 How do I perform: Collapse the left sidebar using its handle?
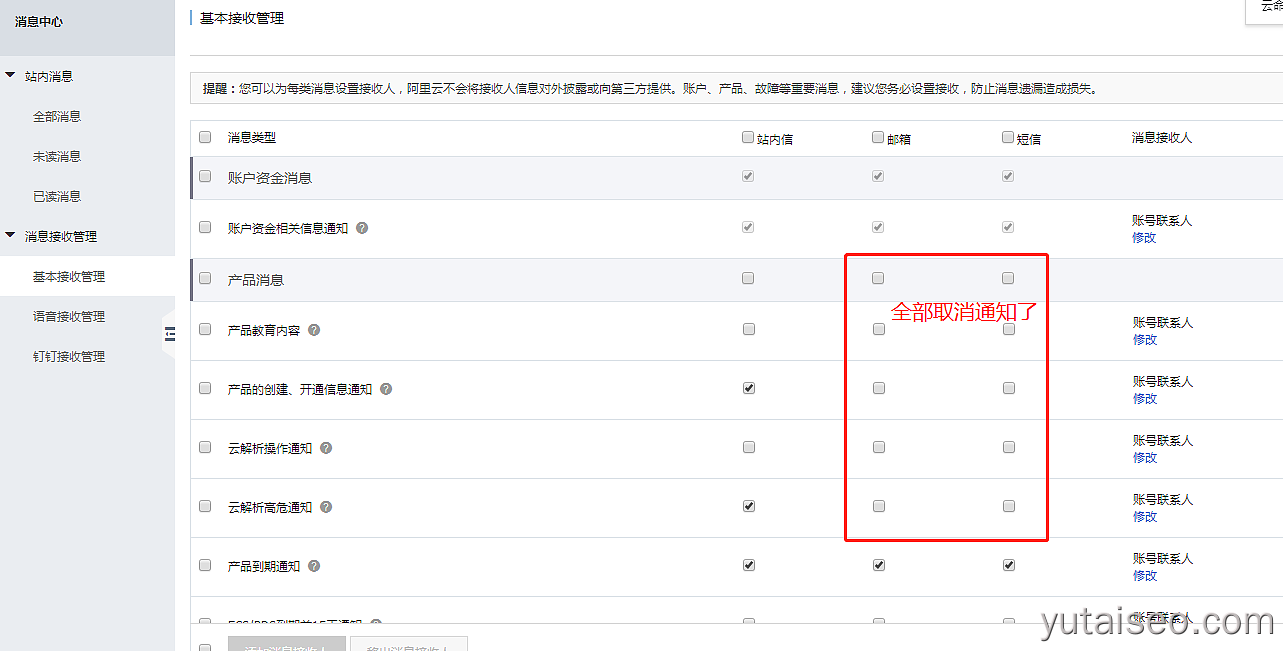click(169, 335)
